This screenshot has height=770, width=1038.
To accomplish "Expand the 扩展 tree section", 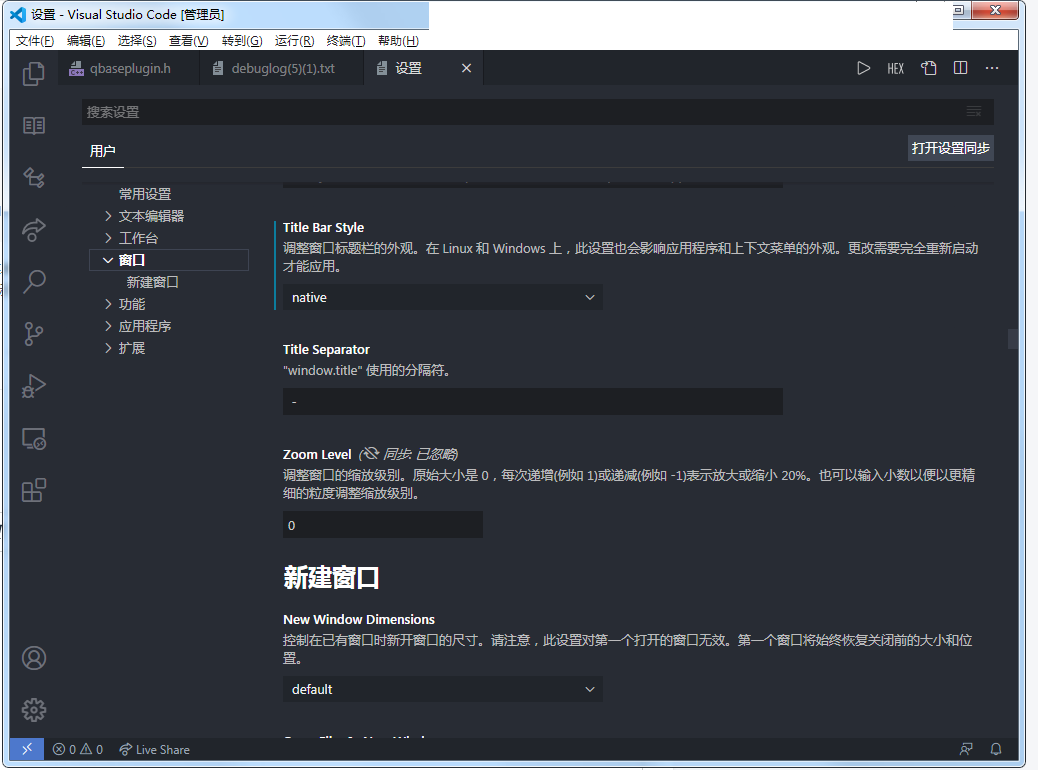I will pyautogui.click(x=108, y=348).
